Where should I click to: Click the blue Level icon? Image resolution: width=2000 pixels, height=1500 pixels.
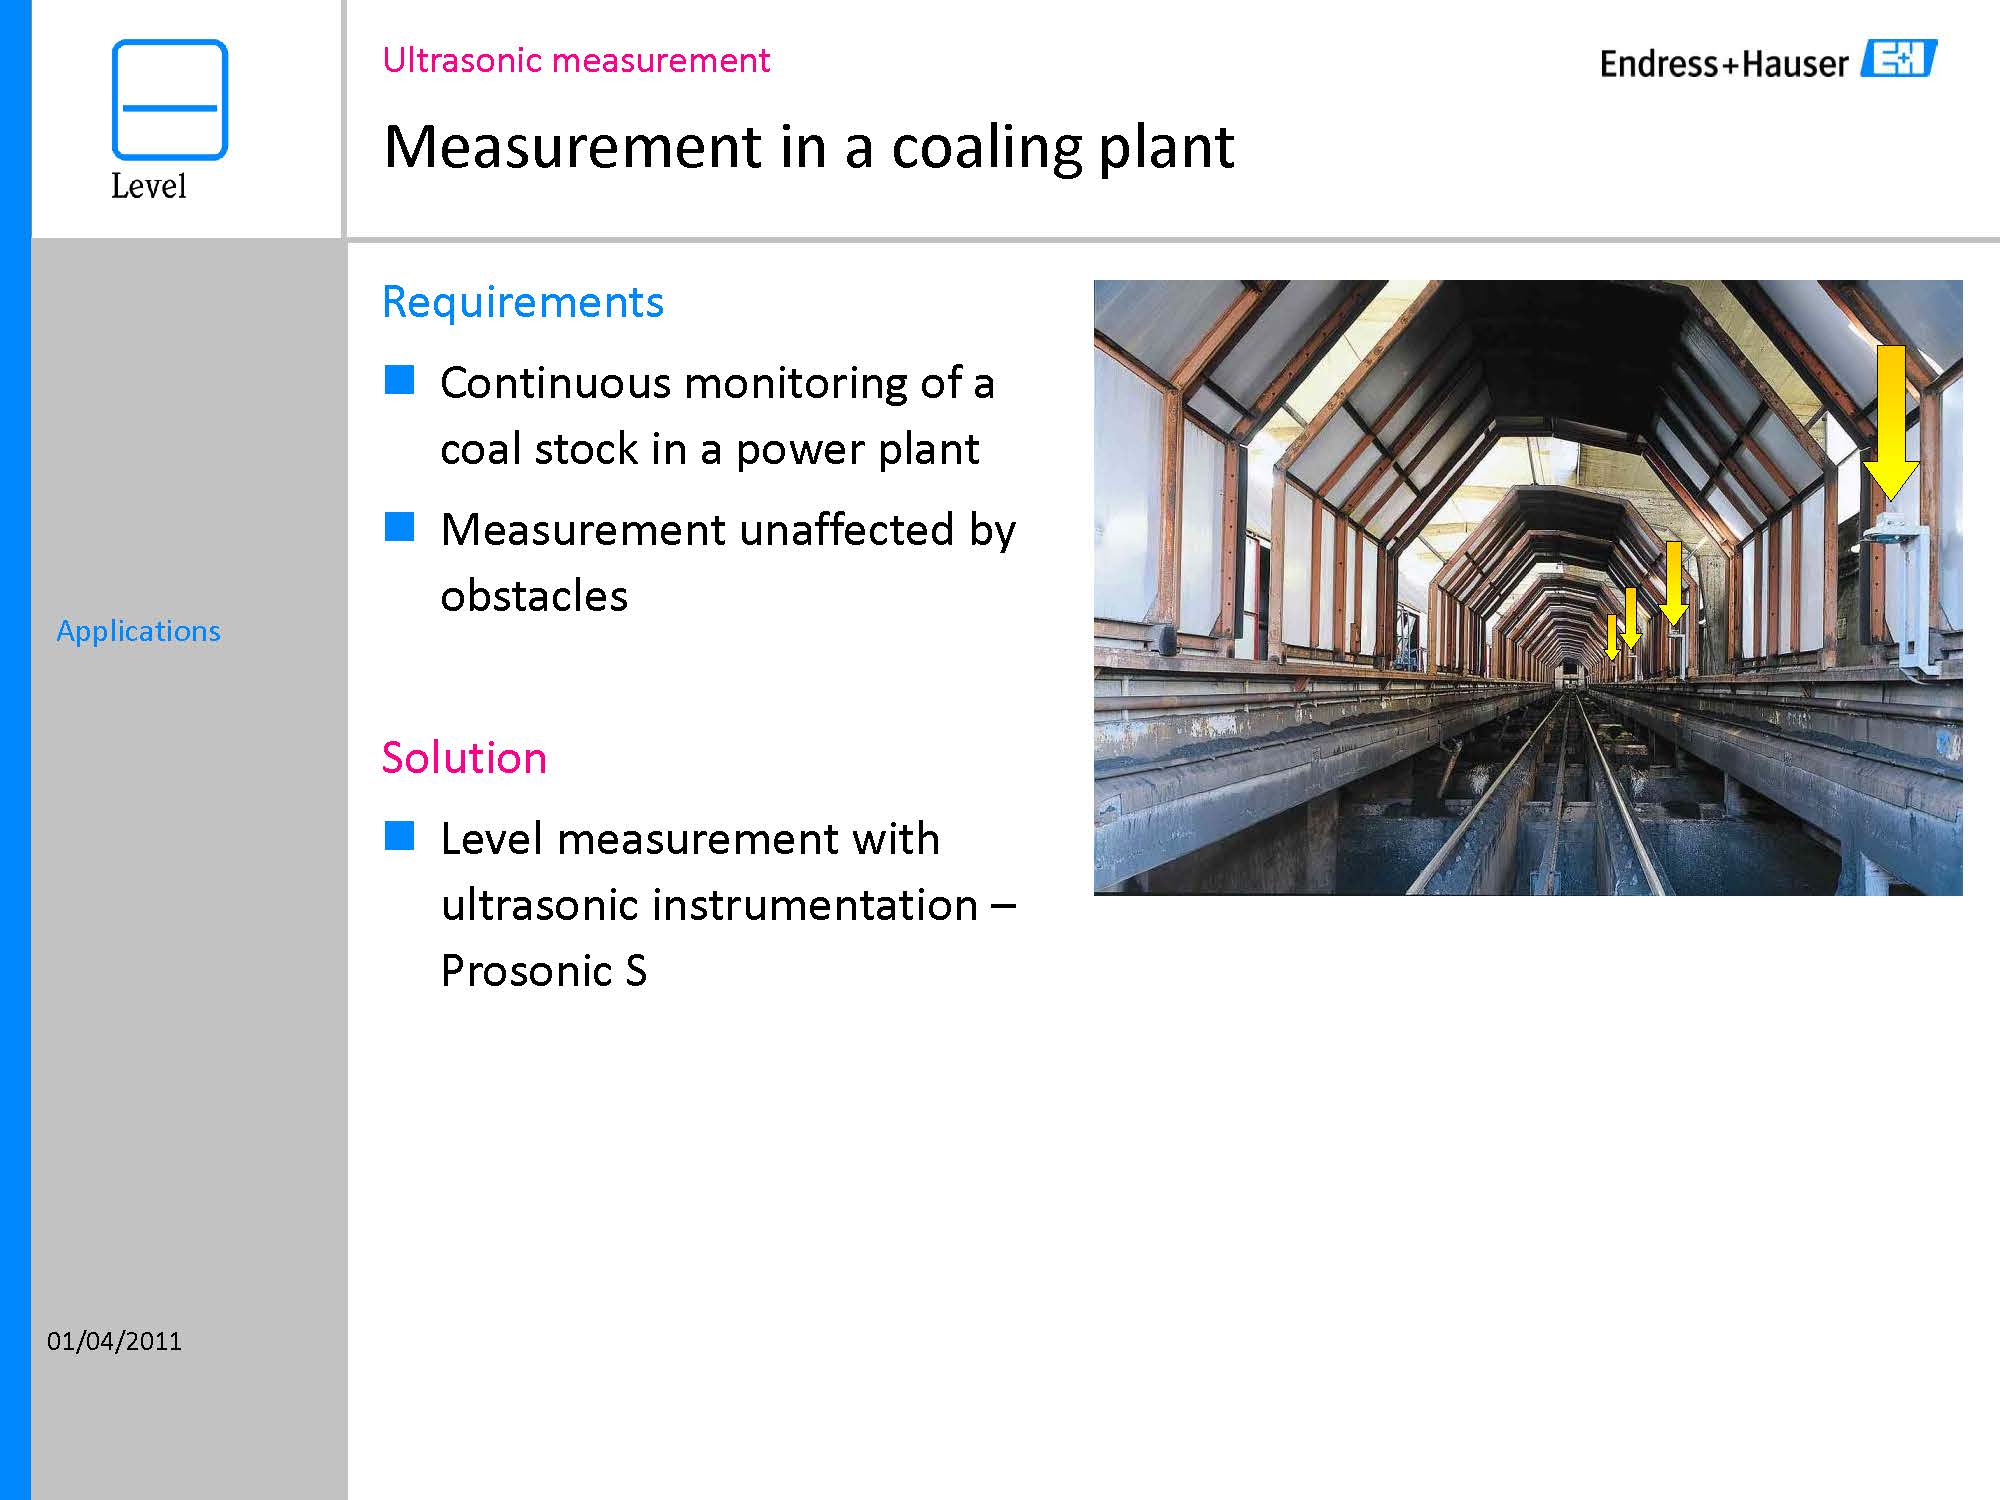coord(169,99)
